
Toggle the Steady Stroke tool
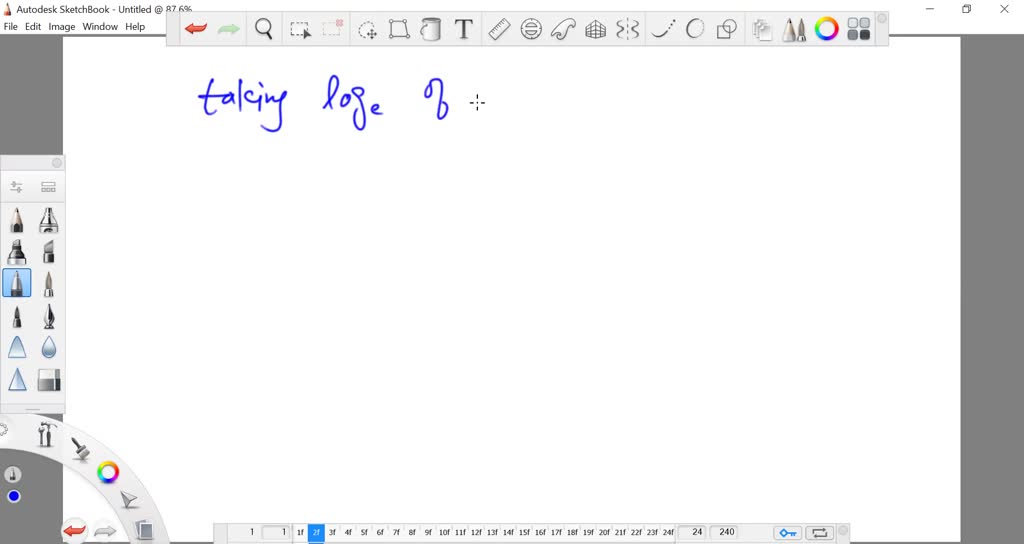pyautogui.click(x=661, y=29)
